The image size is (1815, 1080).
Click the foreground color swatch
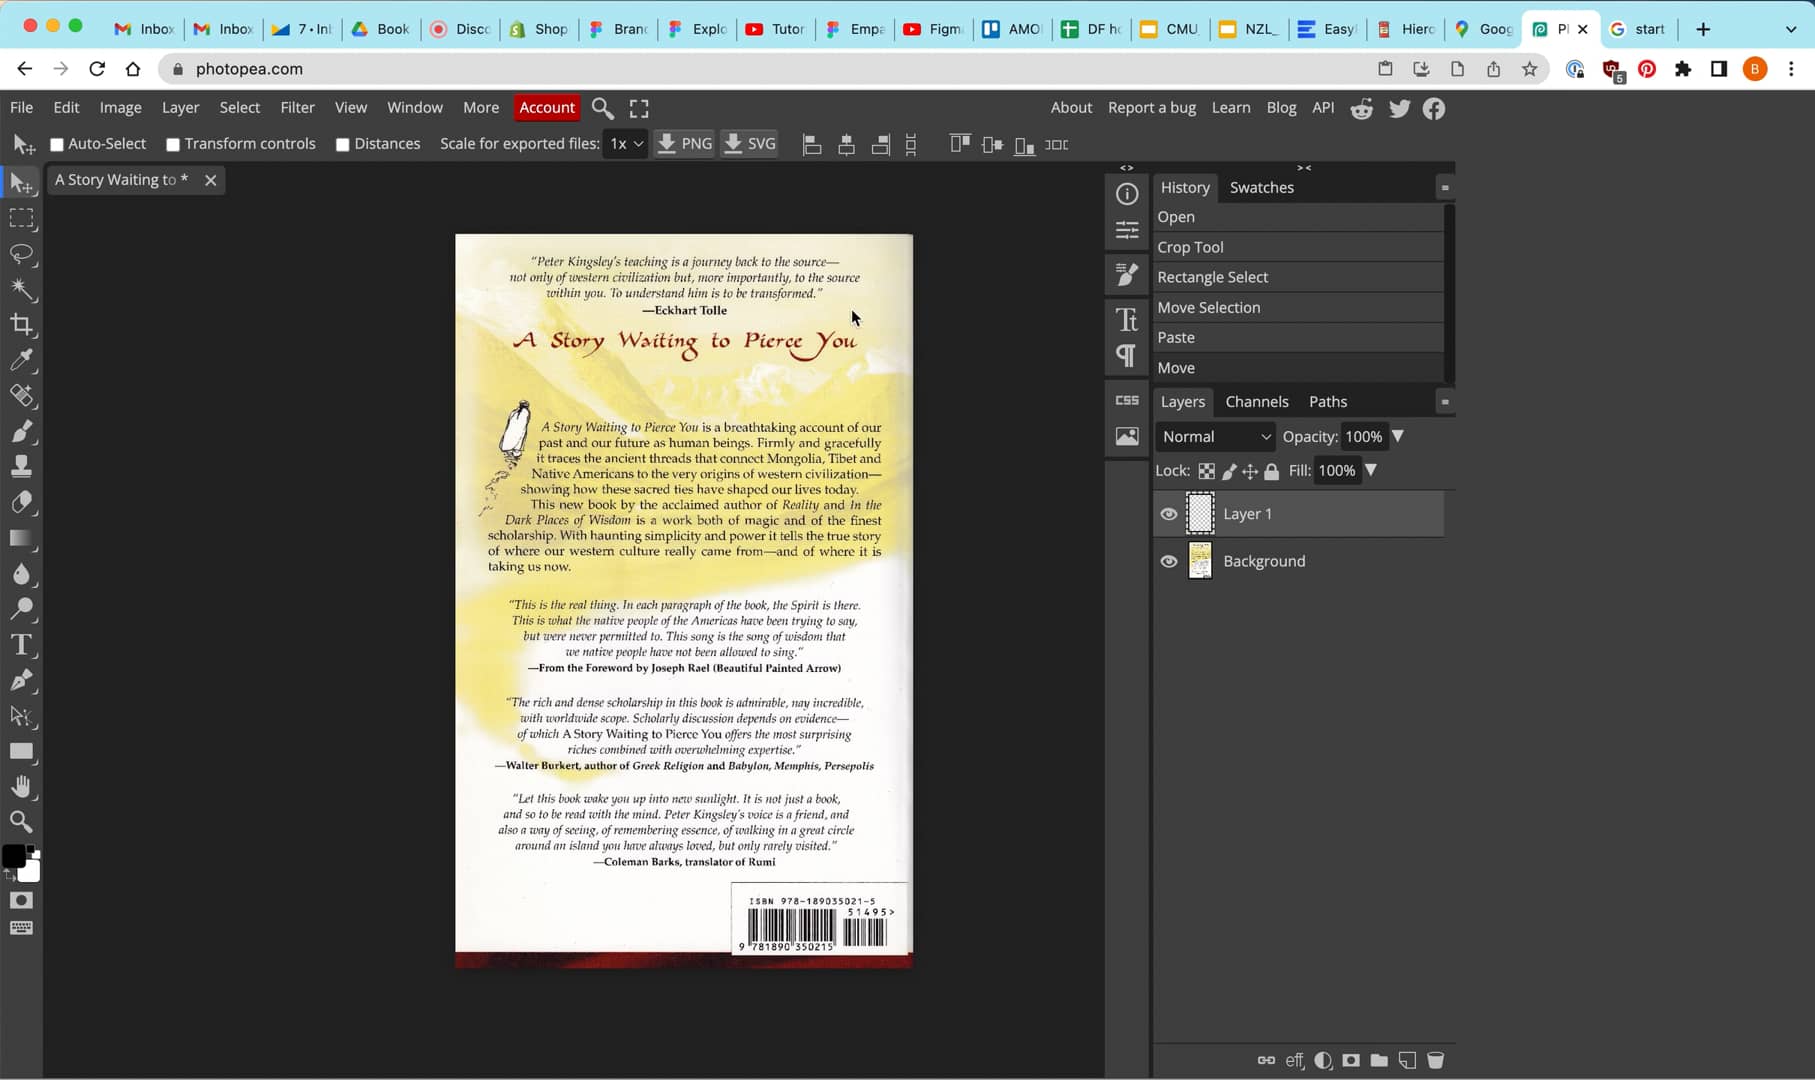[x=14, y=857]
